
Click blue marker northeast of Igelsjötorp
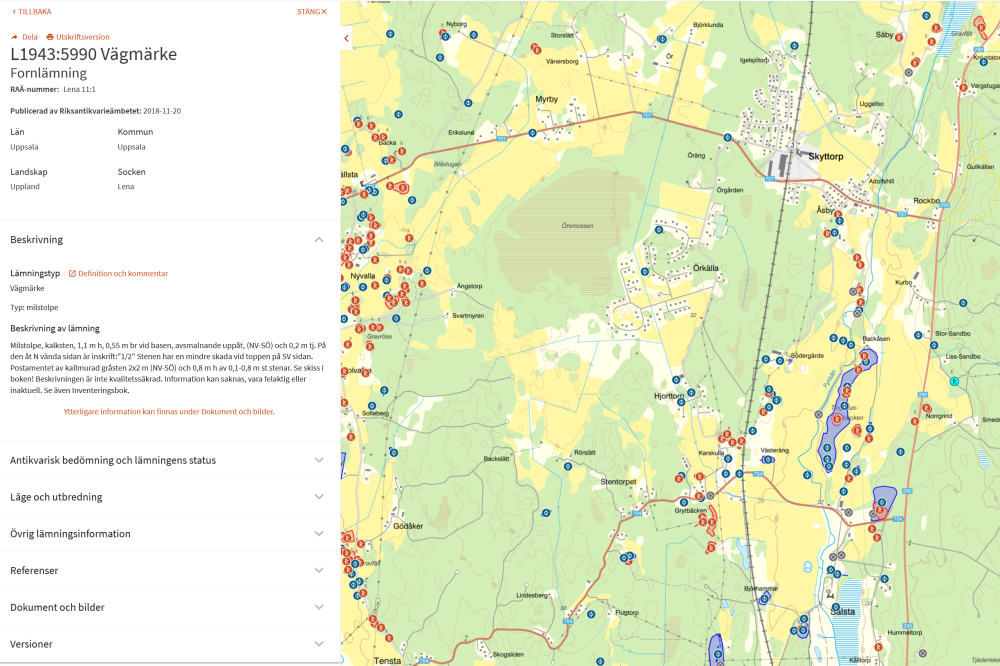pyautogui.click(x=794, y=46)
